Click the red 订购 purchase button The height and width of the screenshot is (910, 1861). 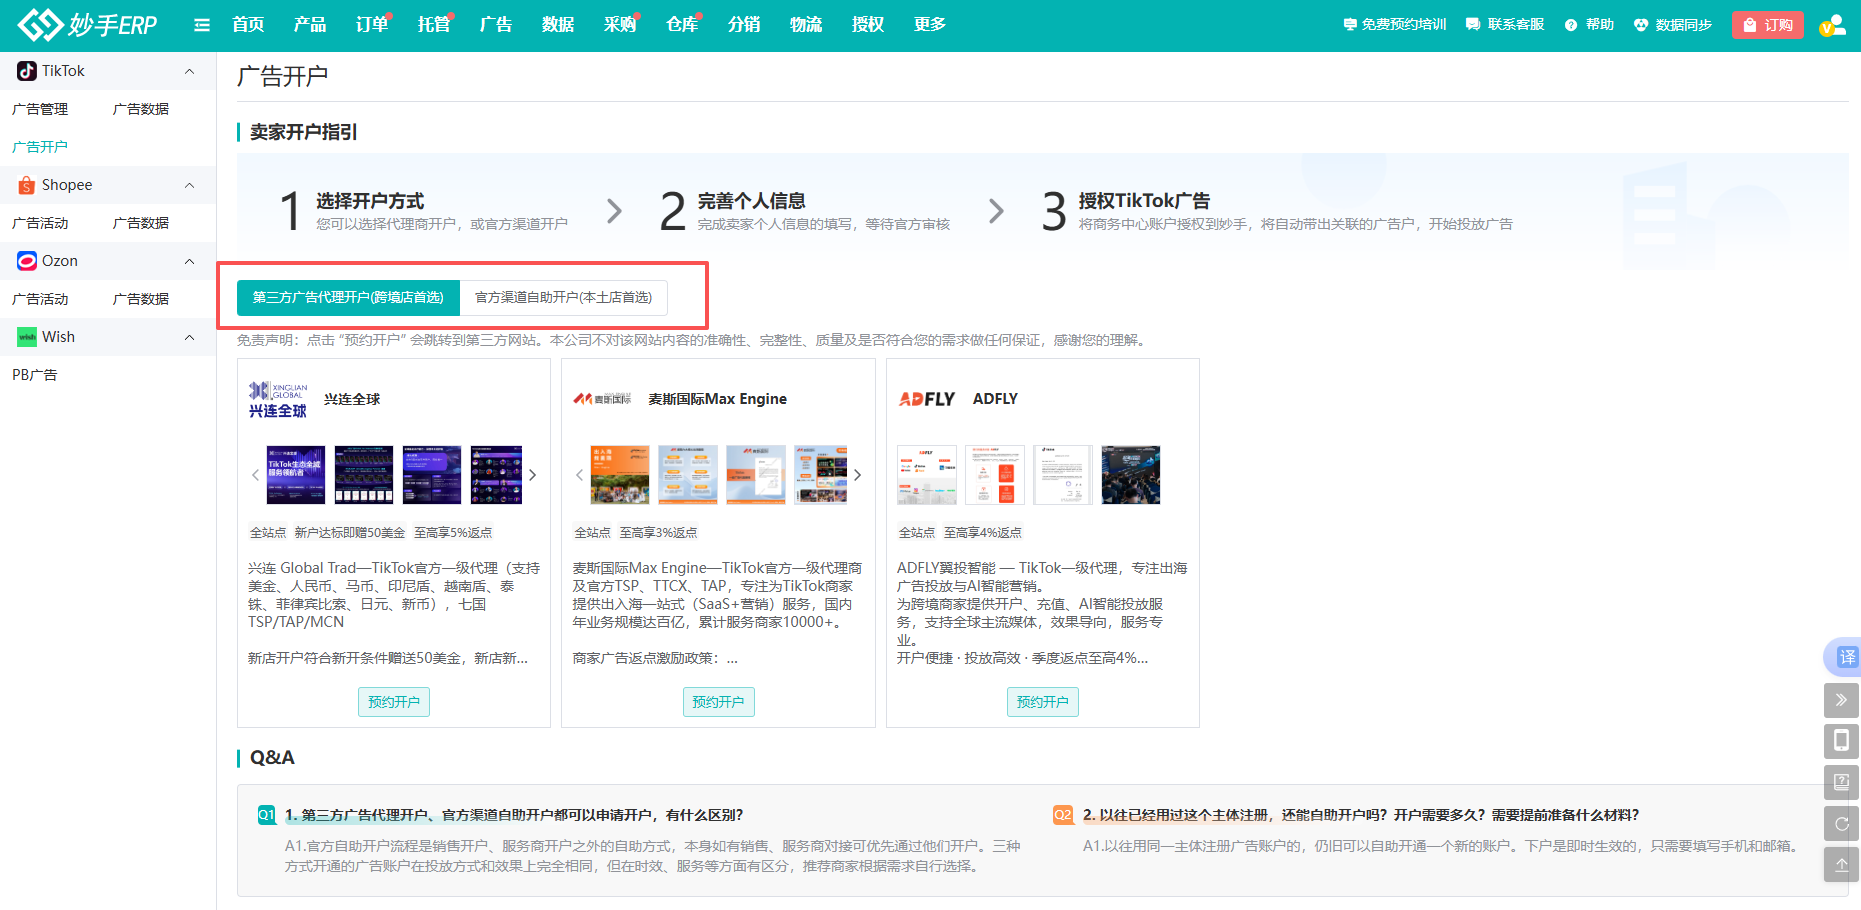coord(1767,24)
